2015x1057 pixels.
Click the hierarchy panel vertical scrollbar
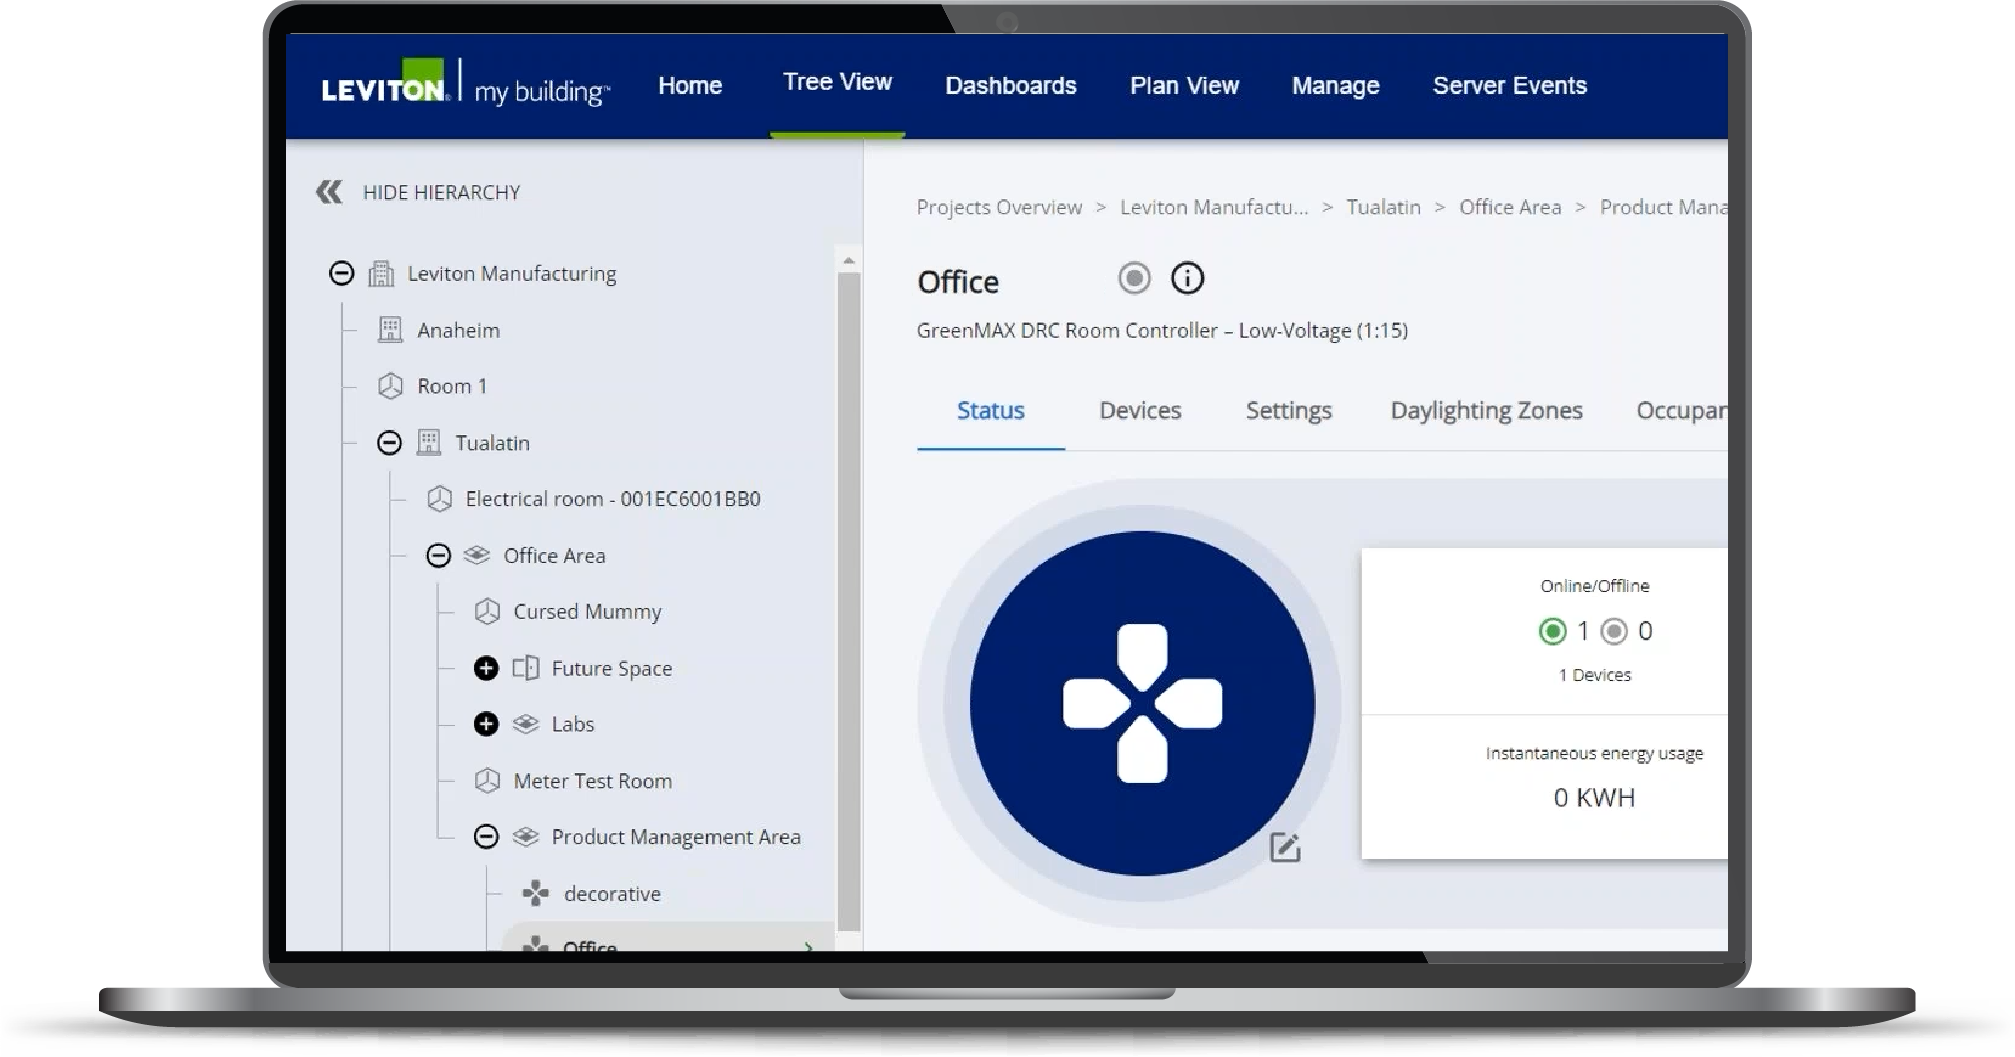[849, 600]
